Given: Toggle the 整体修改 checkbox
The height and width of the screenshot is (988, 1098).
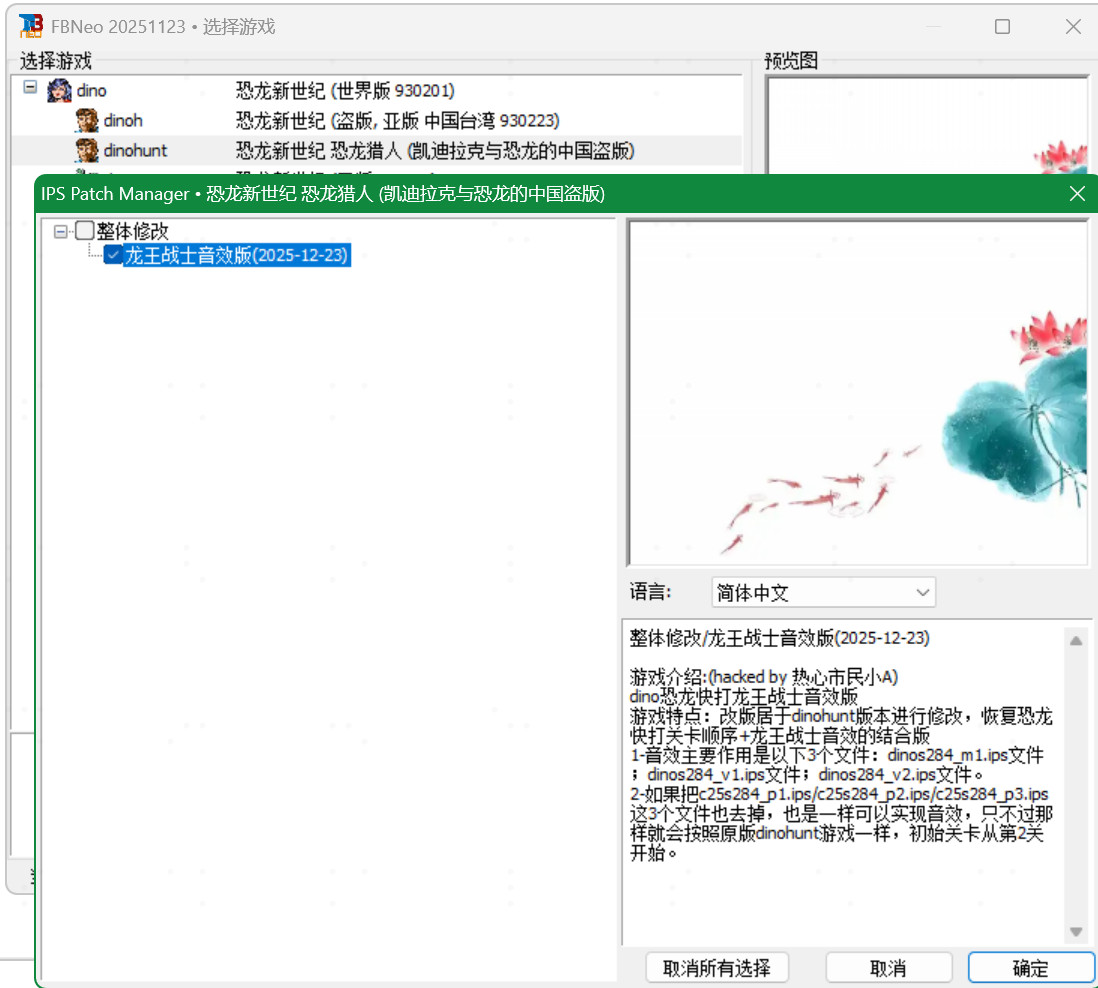Looking at the screenshot, I should [x=85, y=231].
